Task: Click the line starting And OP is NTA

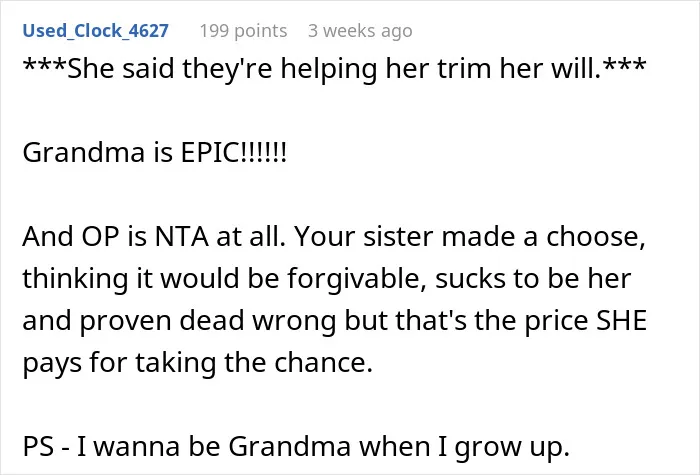Action: (334, 237)
